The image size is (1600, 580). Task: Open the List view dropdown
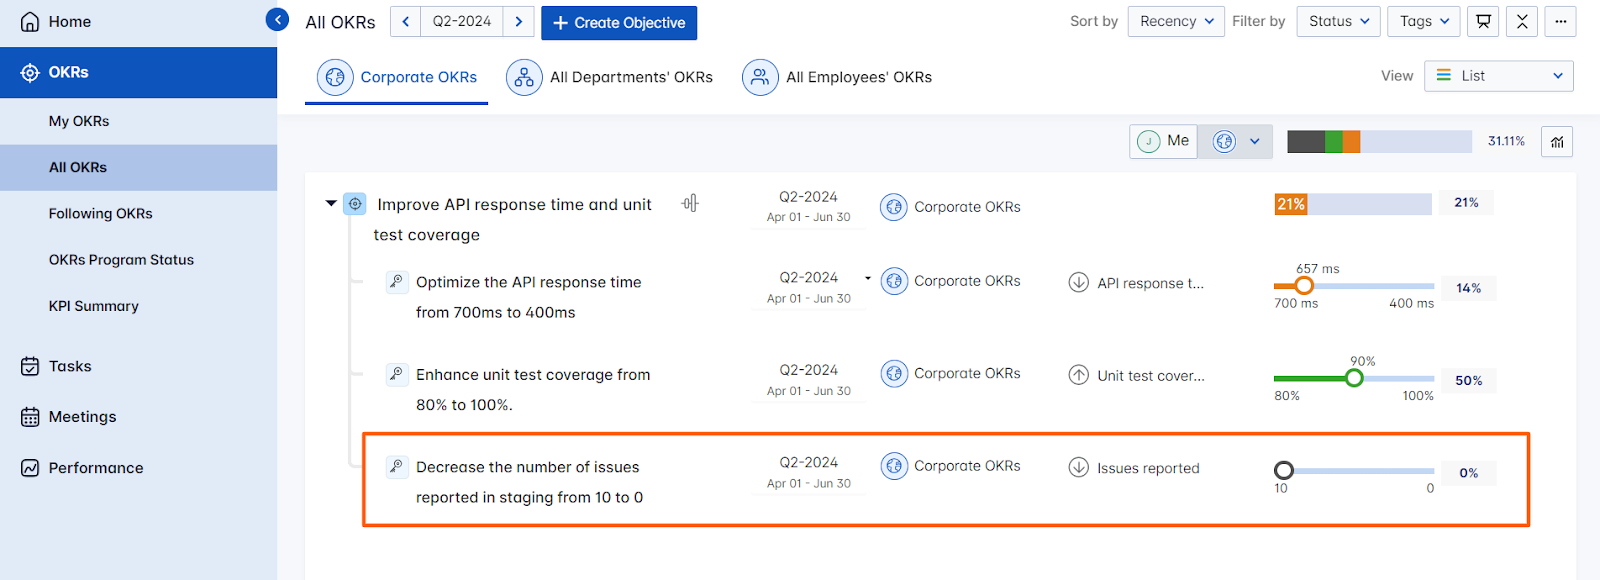tap(1498, 76)
